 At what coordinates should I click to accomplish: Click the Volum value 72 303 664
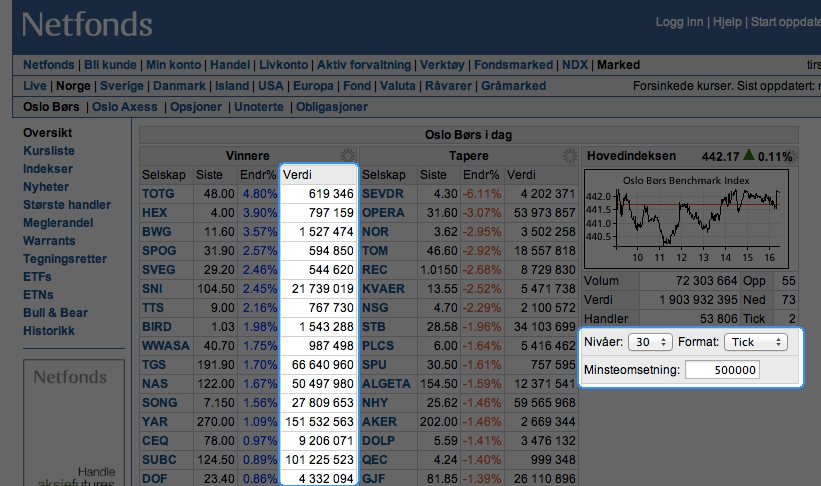coord(706,281)
